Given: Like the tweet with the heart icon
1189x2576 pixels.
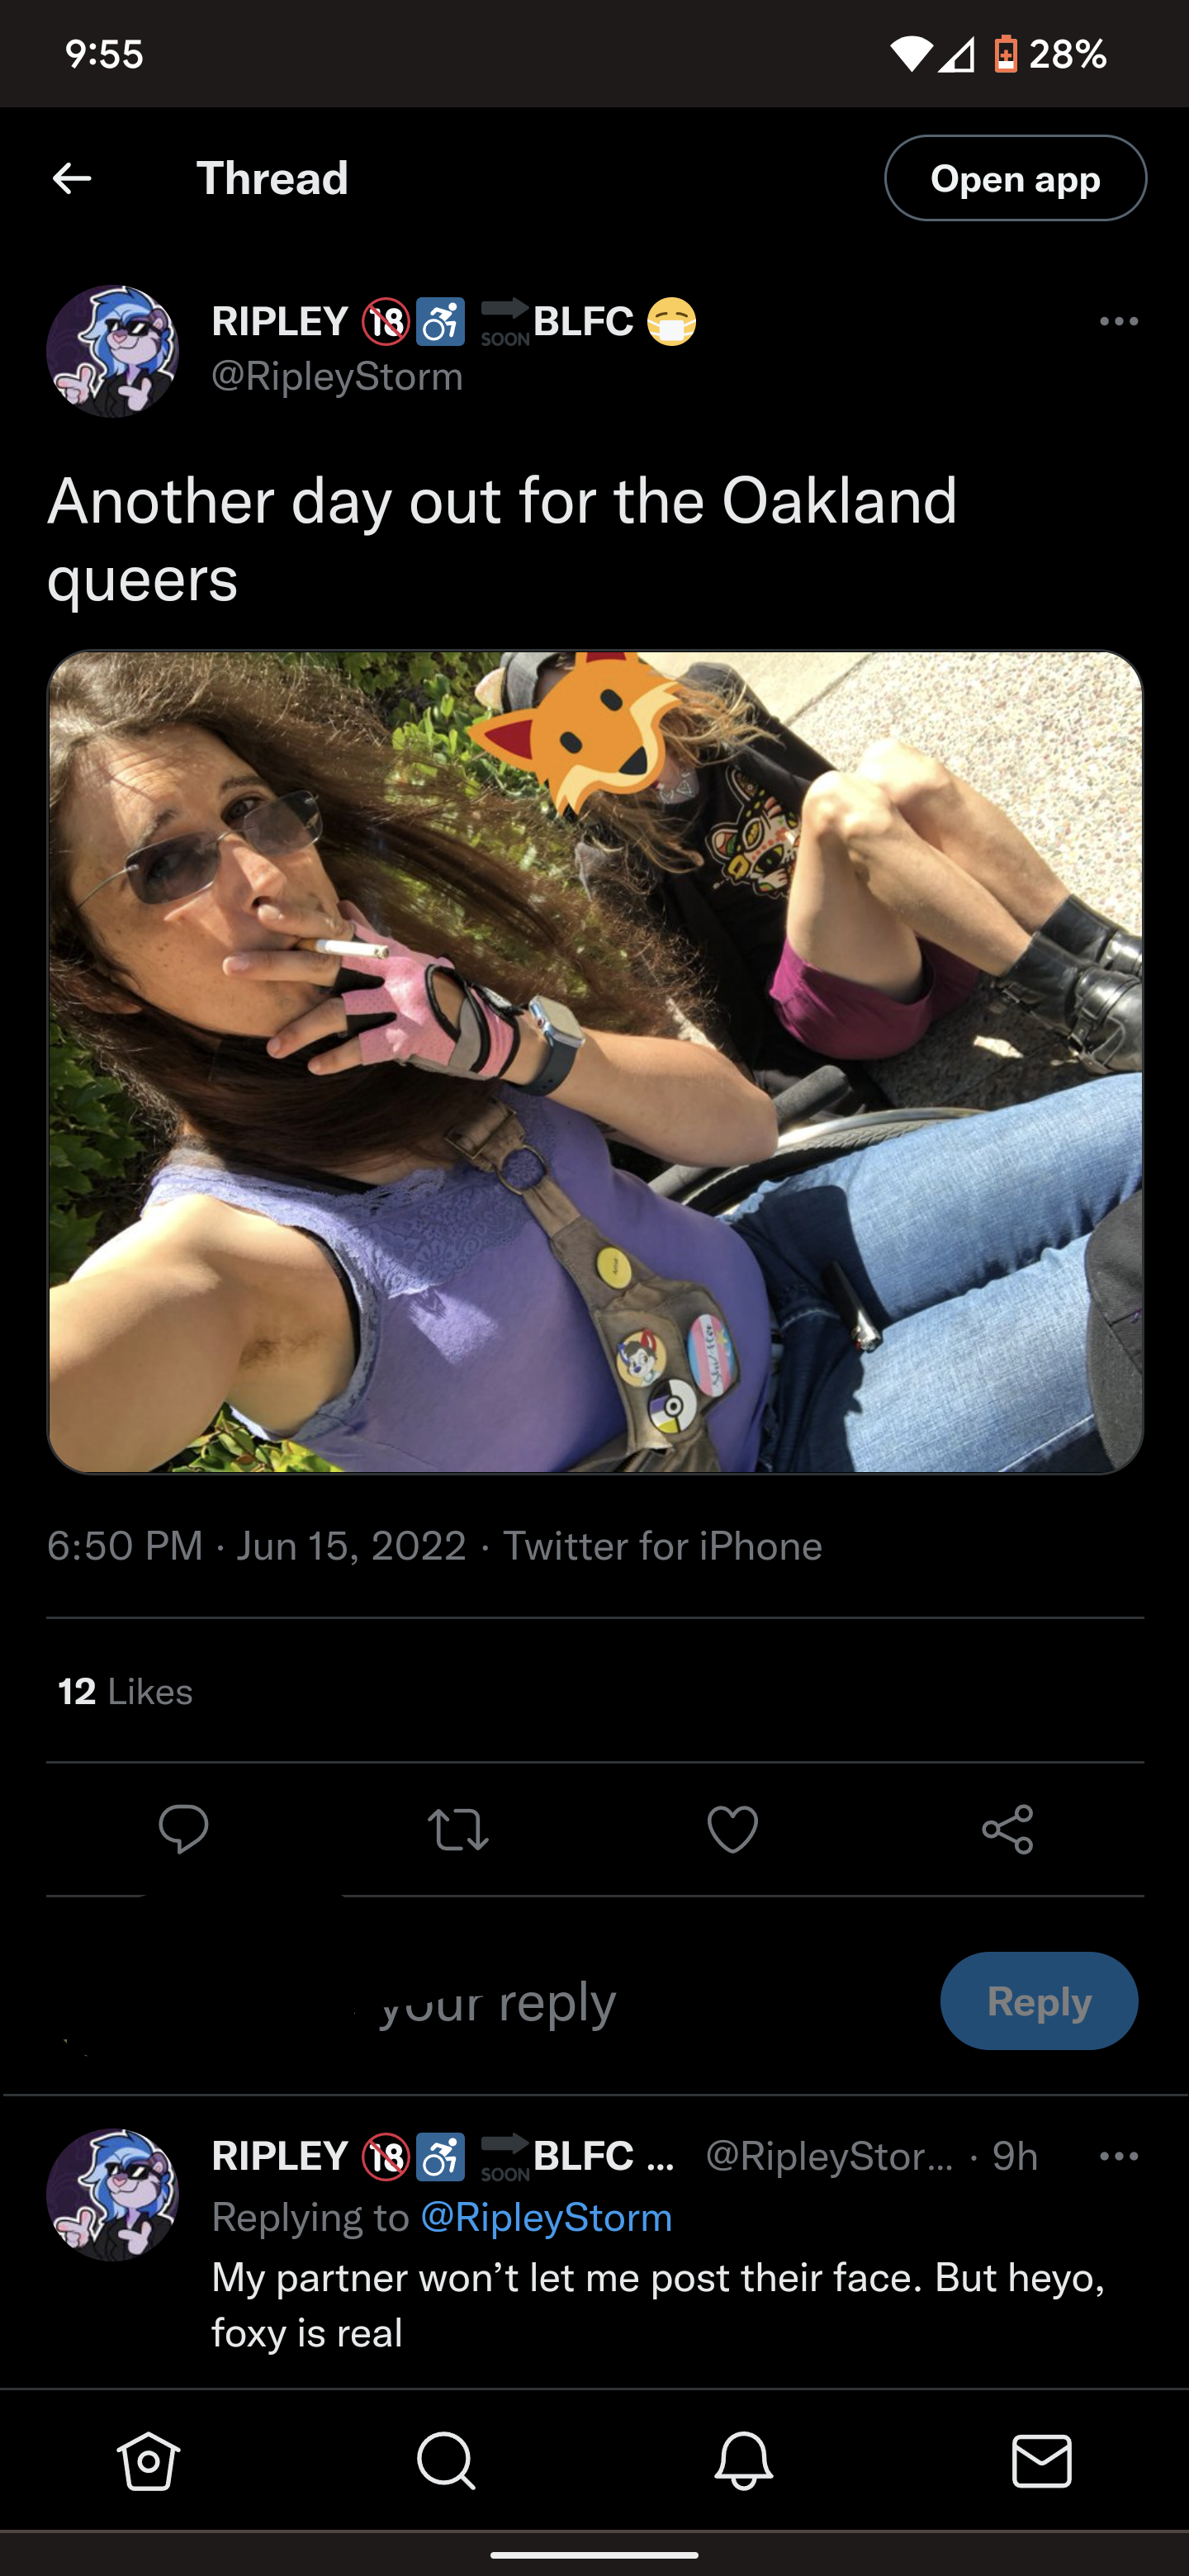Looking at the screenshot, I should [x=733, y=1829].
